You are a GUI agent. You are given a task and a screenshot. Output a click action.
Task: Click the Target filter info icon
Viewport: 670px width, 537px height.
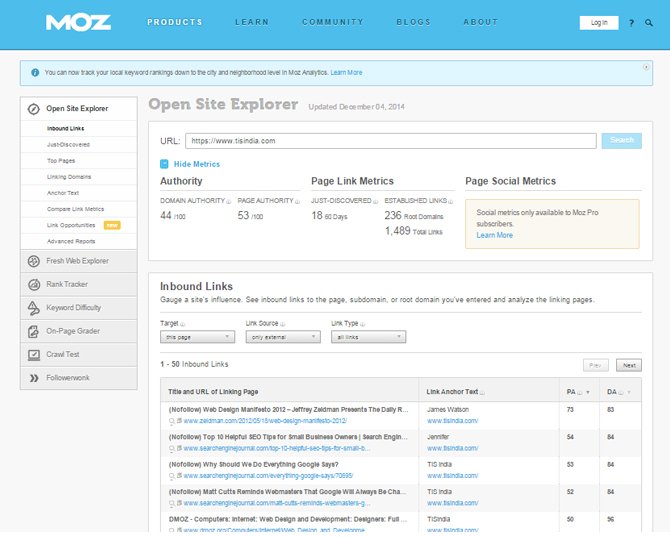(x=183, y=324)
